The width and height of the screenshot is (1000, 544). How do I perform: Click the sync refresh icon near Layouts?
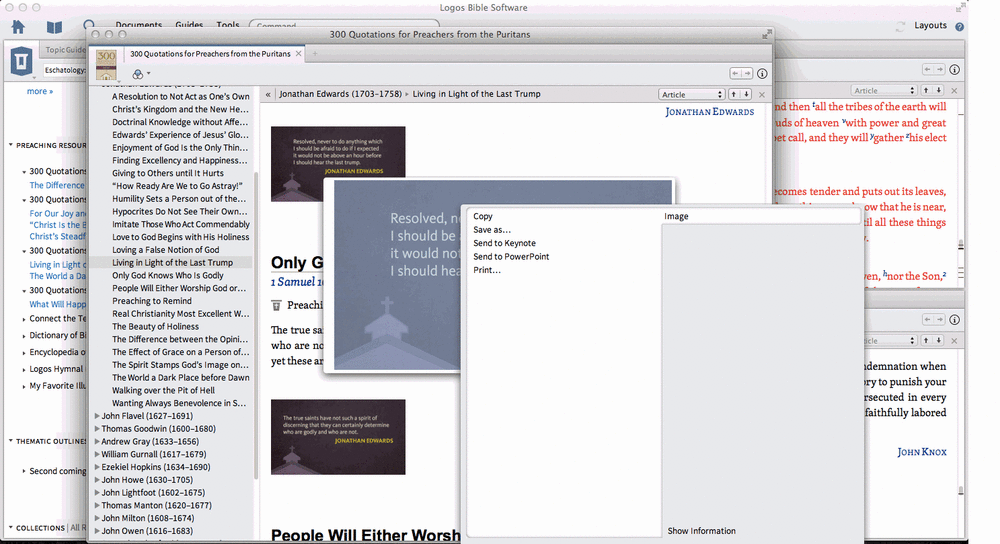click(901, 26)
